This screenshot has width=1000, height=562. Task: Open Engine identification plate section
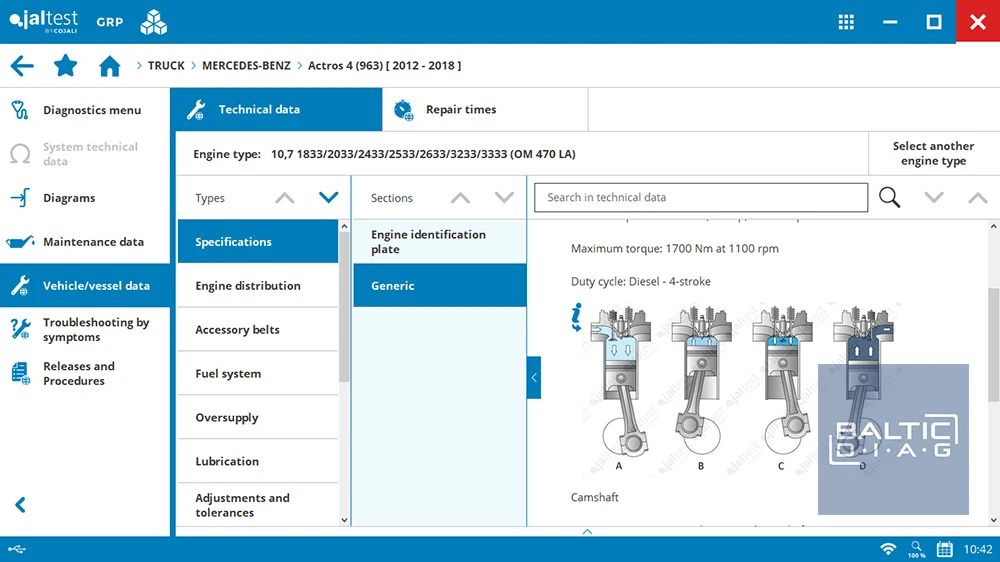coord(439,242)
